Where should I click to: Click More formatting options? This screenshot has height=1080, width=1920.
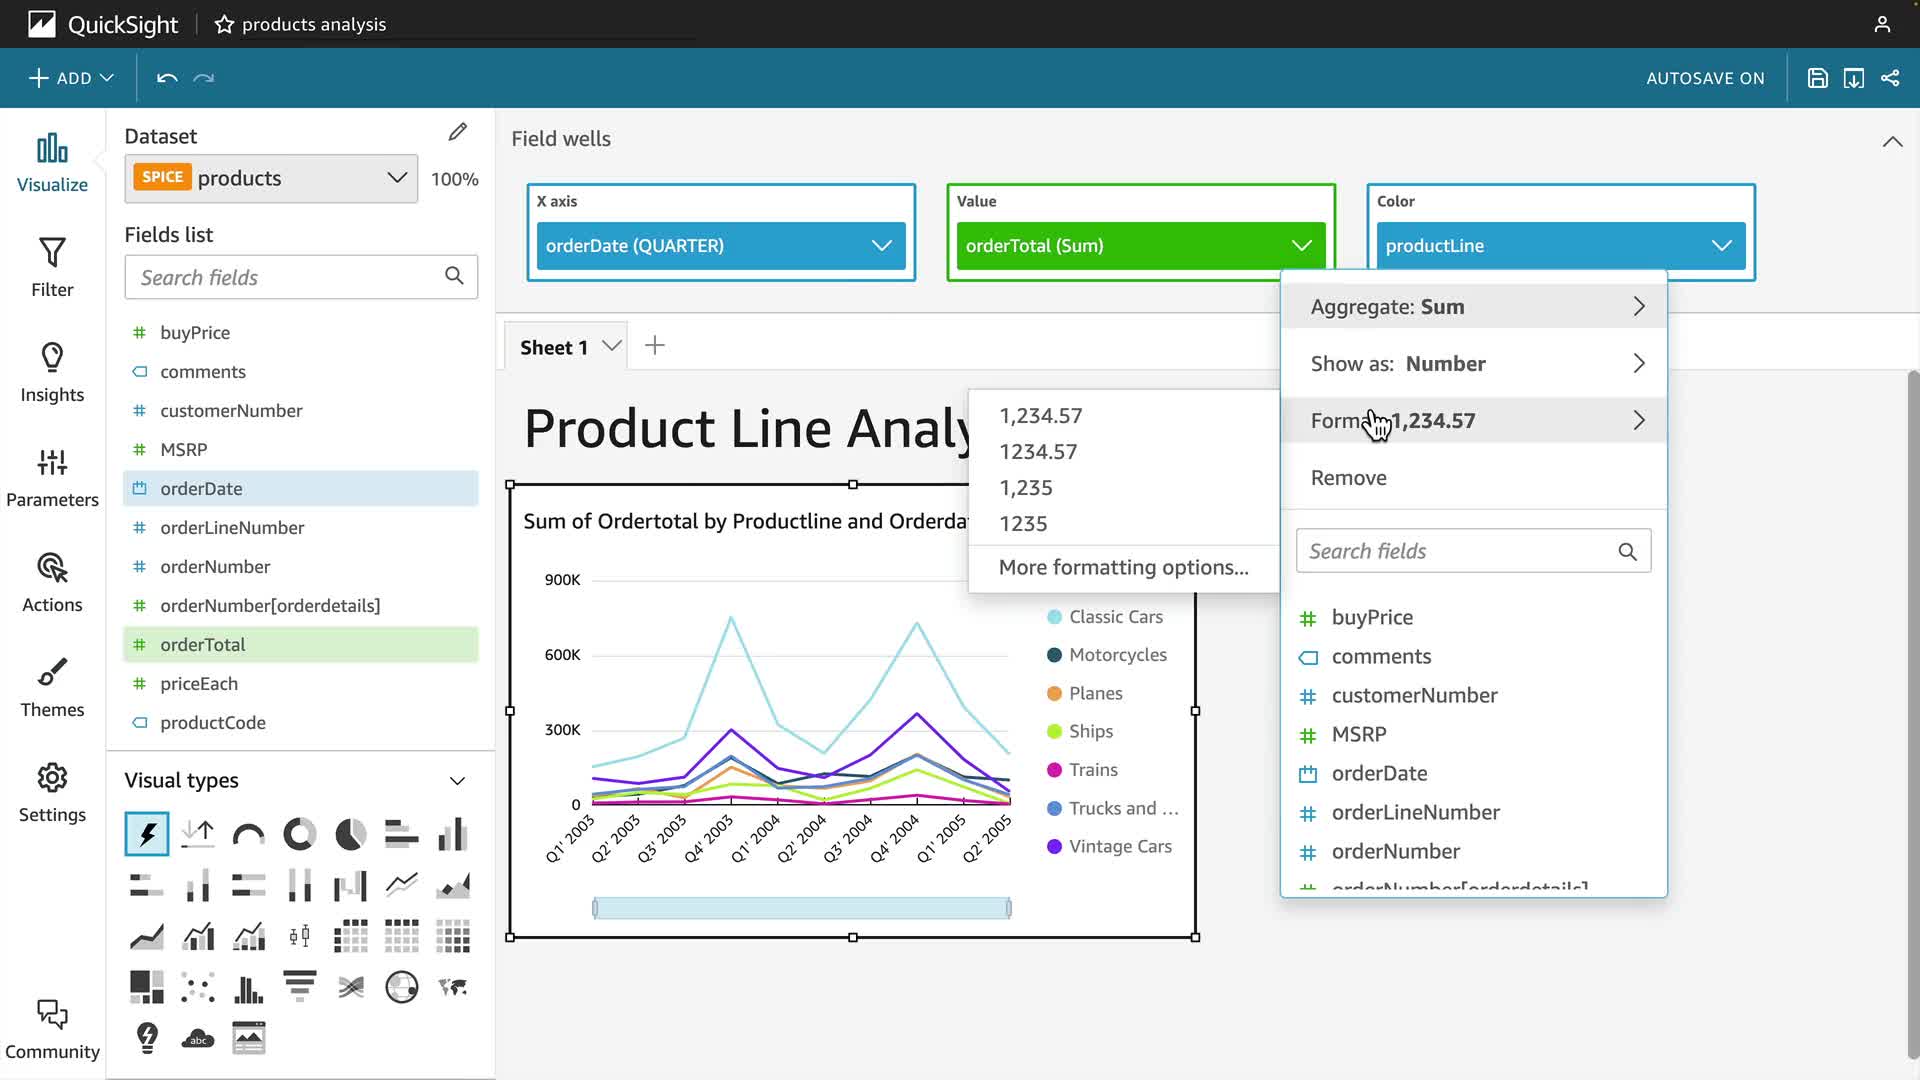coord(1123,567)
